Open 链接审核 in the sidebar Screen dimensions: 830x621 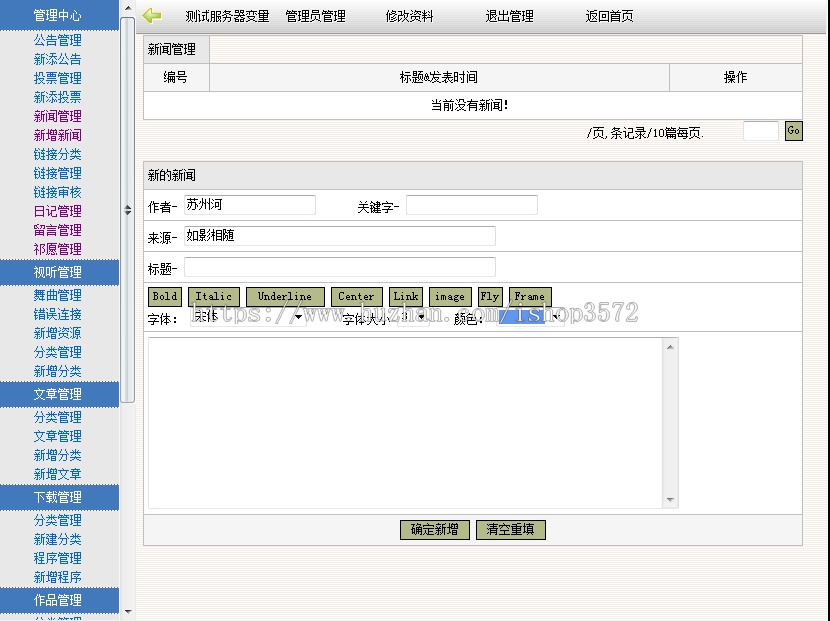(x=57, y=193)
